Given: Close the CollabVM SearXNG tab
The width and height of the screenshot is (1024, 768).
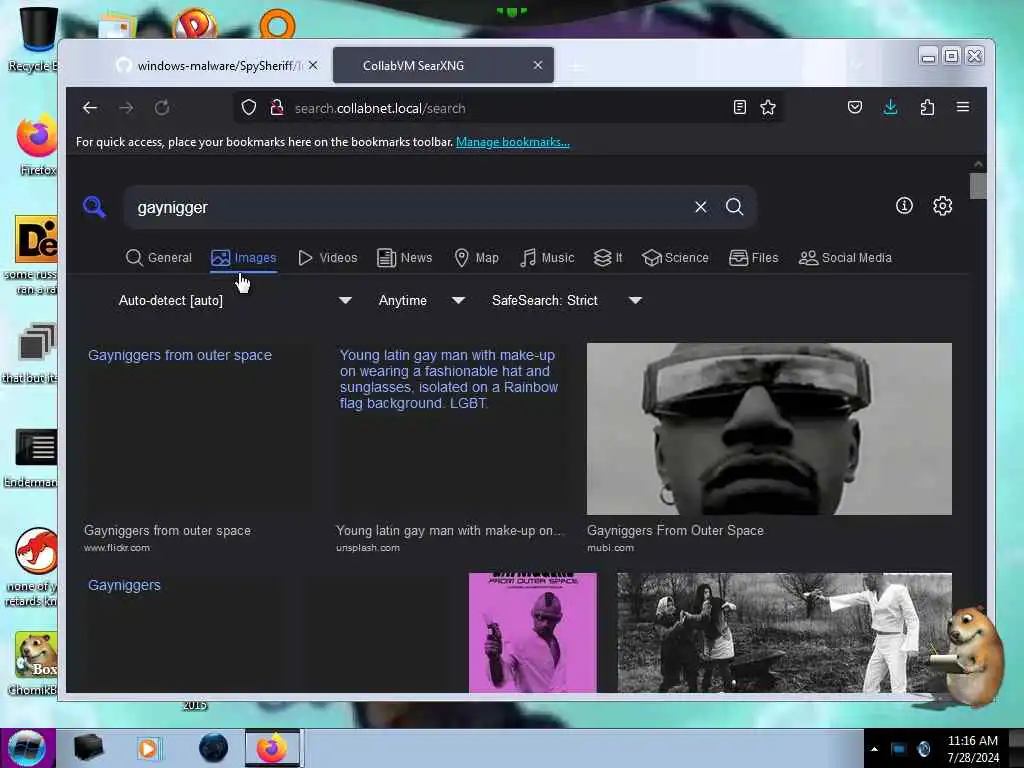Looking at the screenshot, I should tap(537, 65).
